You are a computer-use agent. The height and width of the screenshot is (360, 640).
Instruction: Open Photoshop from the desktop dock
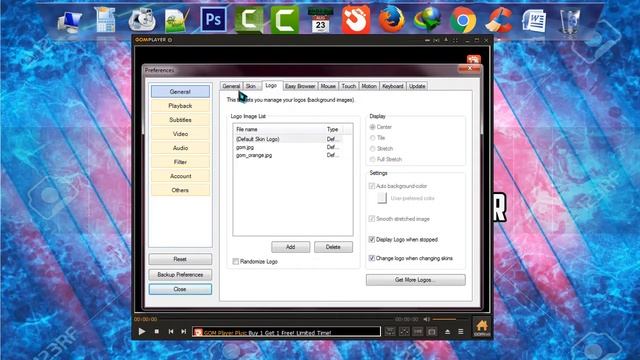(213, 19)
